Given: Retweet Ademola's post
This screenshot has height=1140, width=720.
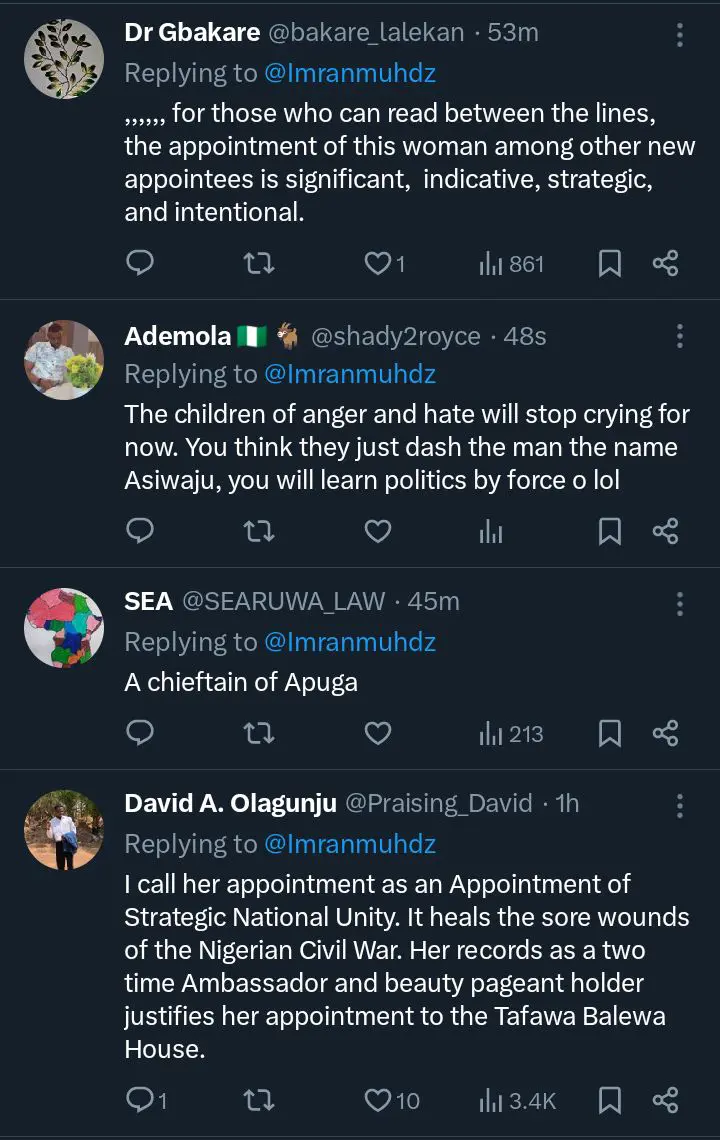Looking at the screenshot, I should pos(260,531).
